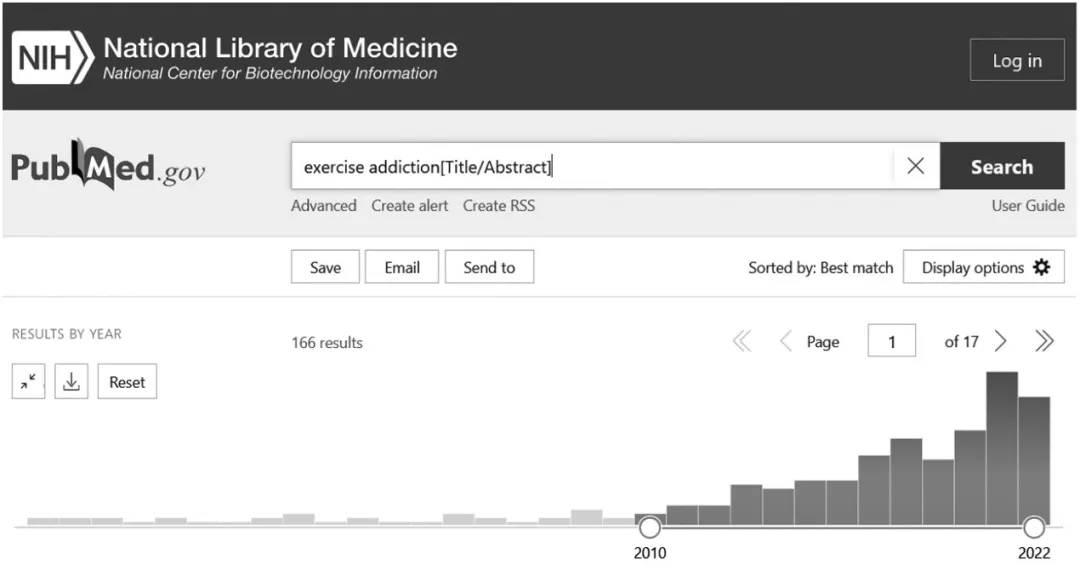Viewport: 1080px width, 576px height.
Task: Click the Create alert link
Action: (x=409, y=205)
